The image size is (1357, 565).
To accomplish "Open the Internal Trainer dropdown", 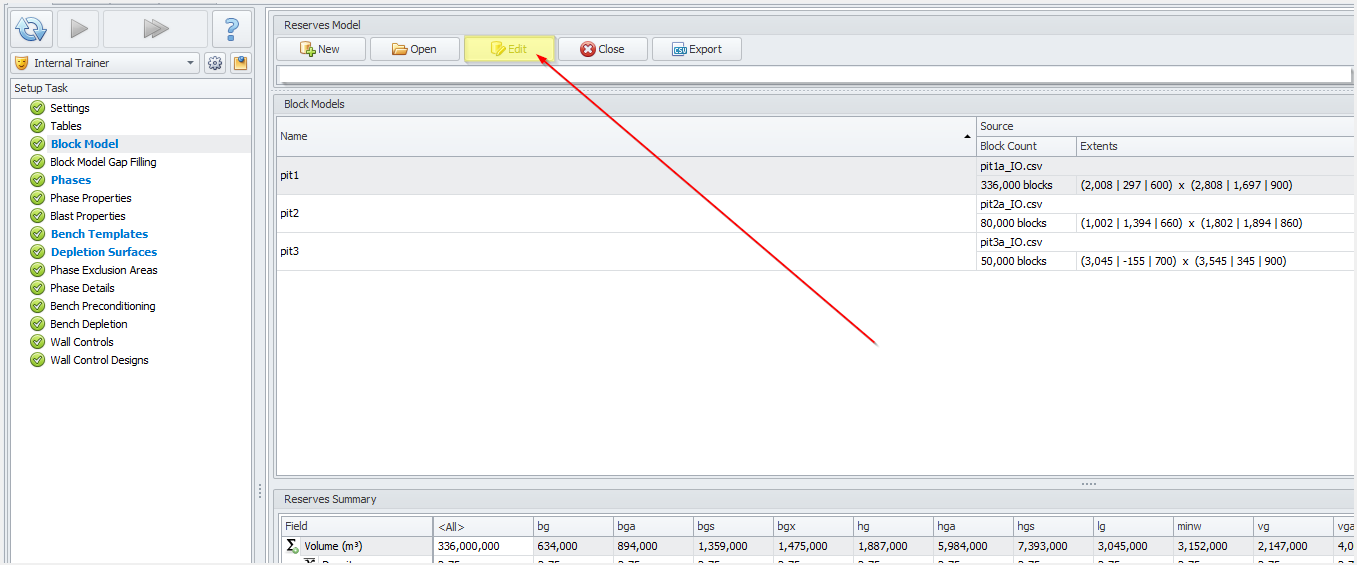I will 105,63.
